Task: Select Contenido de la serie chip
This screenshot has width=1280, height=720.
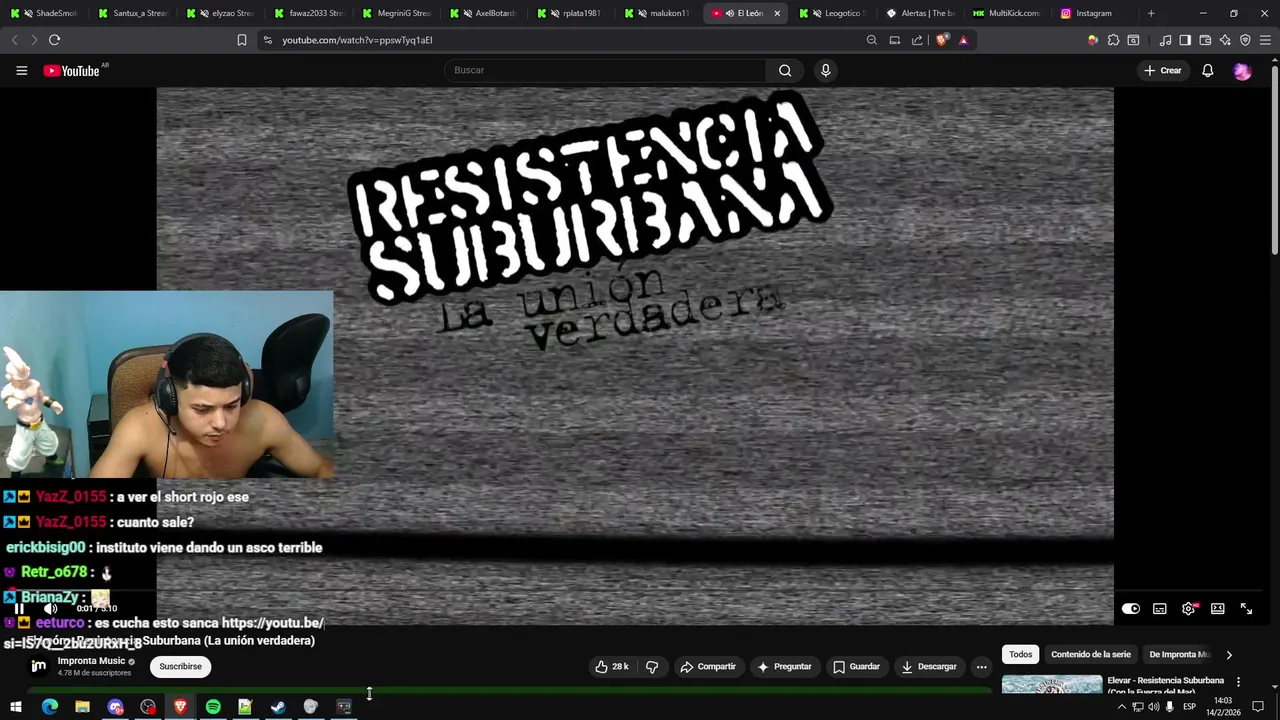Action: [1091, 654]
